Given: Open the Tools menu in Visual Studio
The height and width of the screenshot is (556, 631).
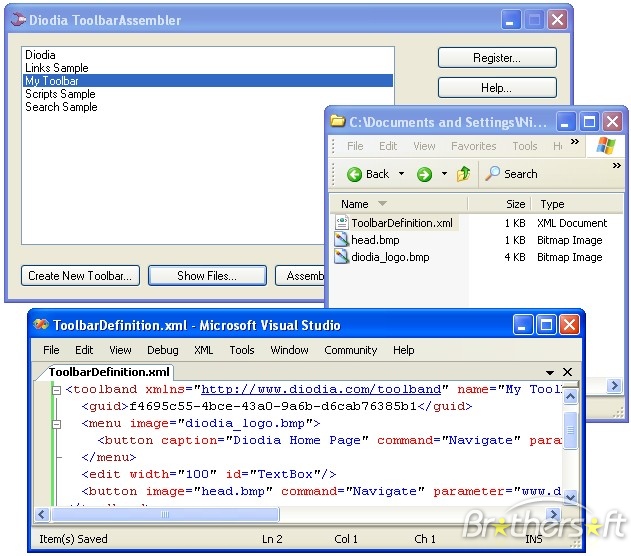Looking at the screenshot, I should point(242,350).
